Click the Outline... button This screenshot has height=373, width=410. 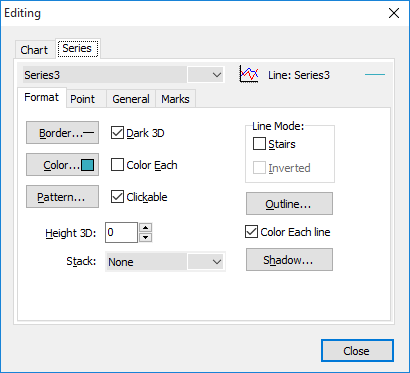pyautogui.click(x=289, y=204)
